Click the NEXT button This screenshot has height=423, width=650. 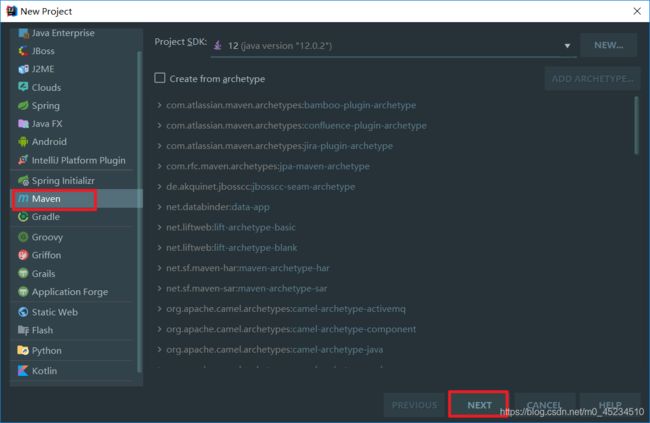[479, 405]
